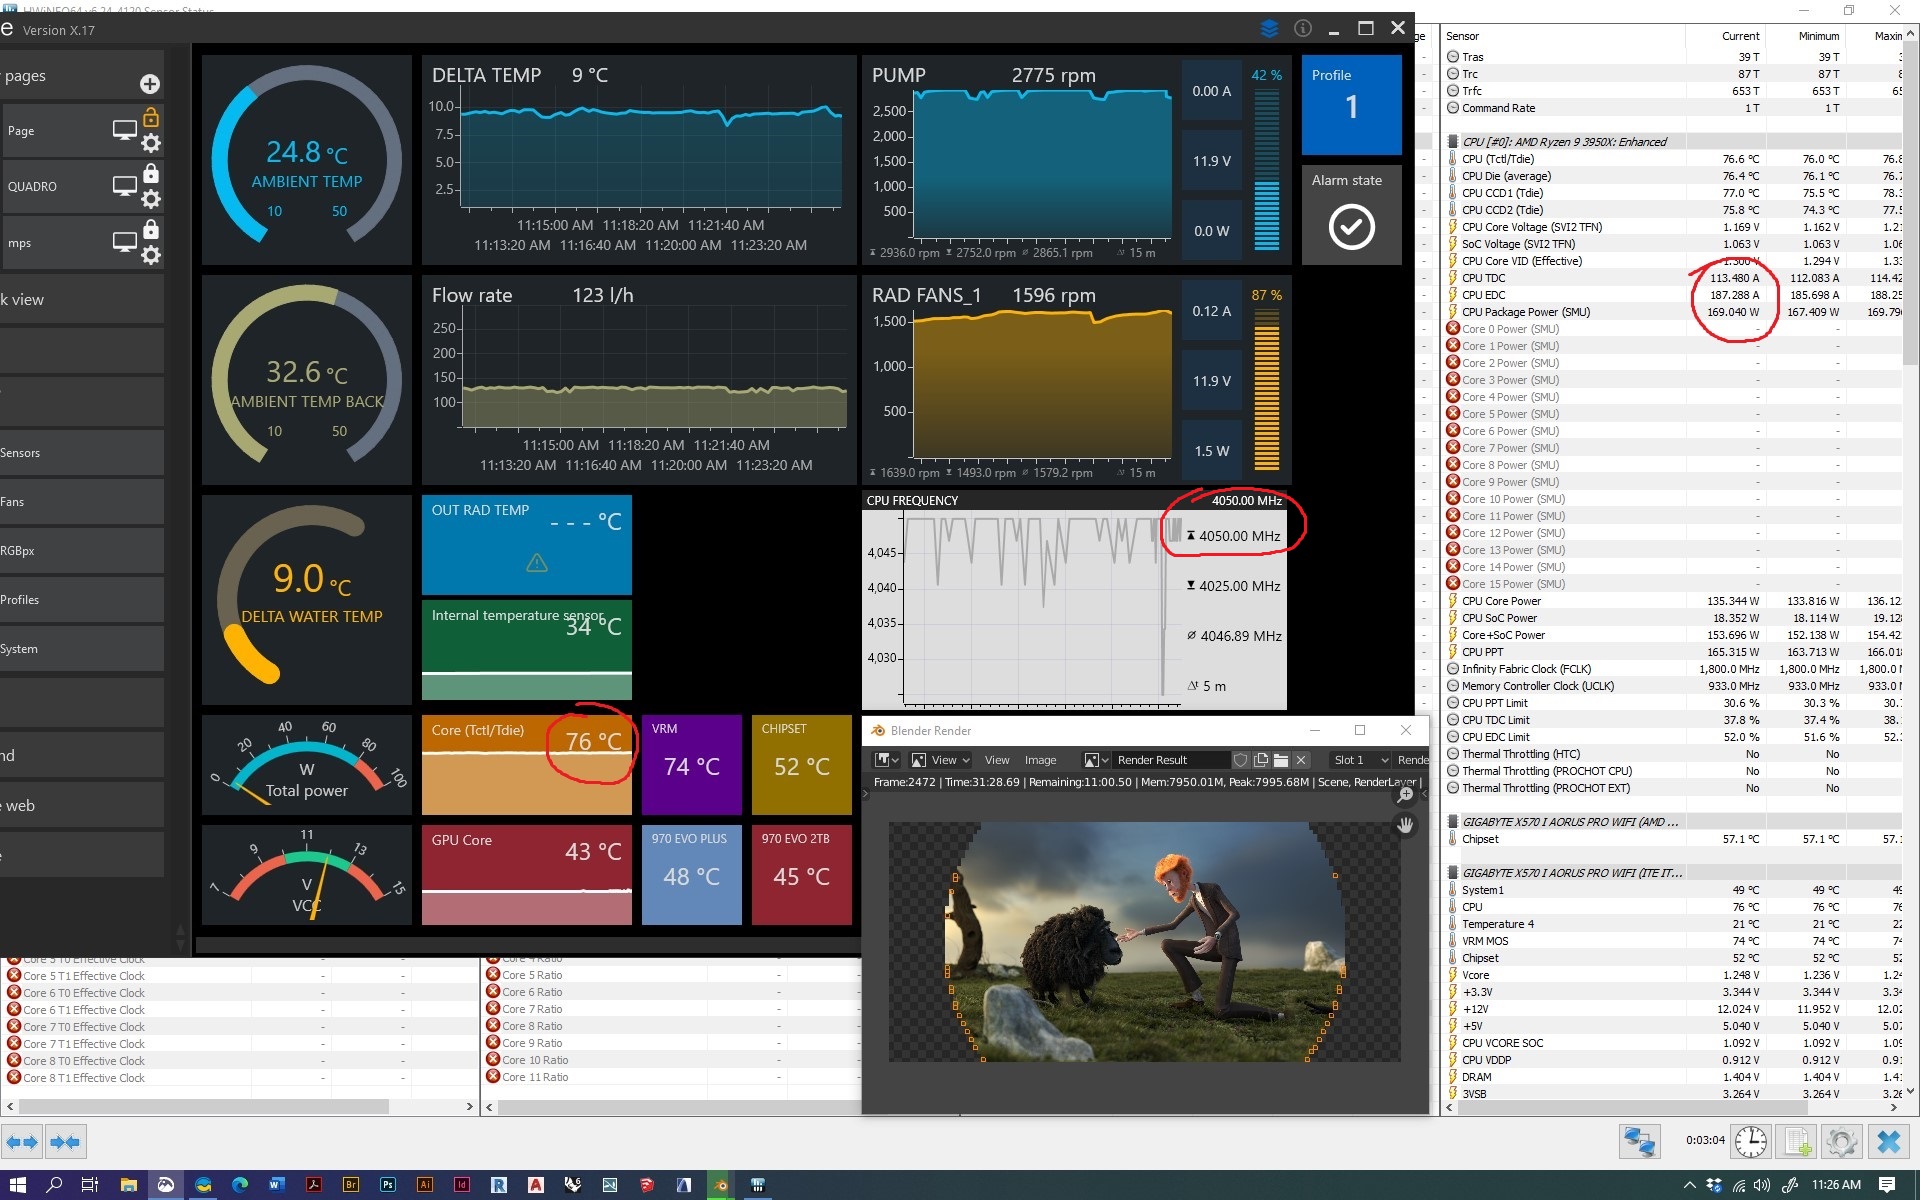Toggle fake user shield for Render Result
Screen dimensions: 1920x1200
click(x=1241, y=760)
